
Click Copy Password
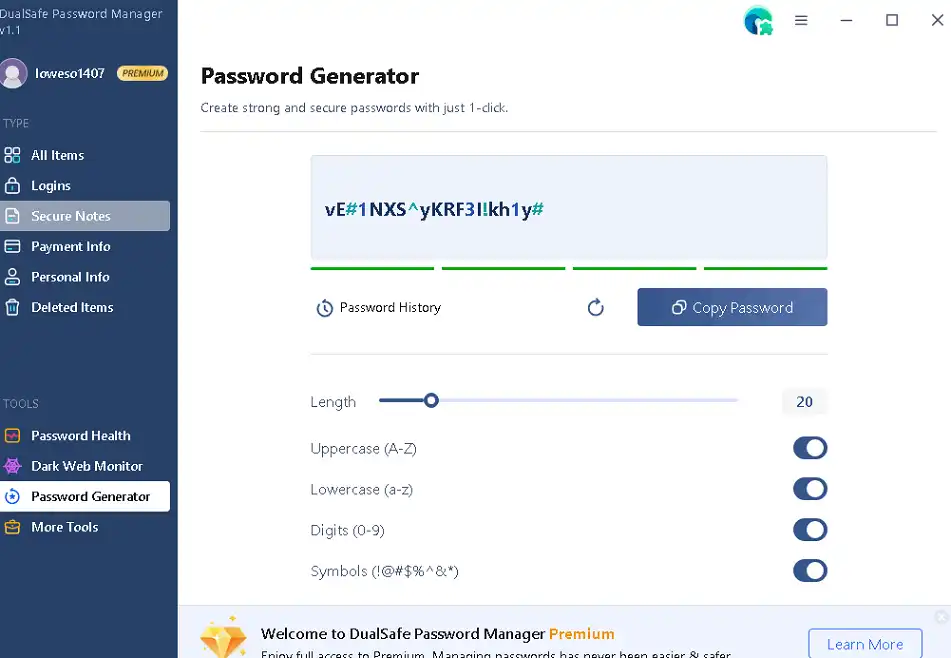coord(732,307)
